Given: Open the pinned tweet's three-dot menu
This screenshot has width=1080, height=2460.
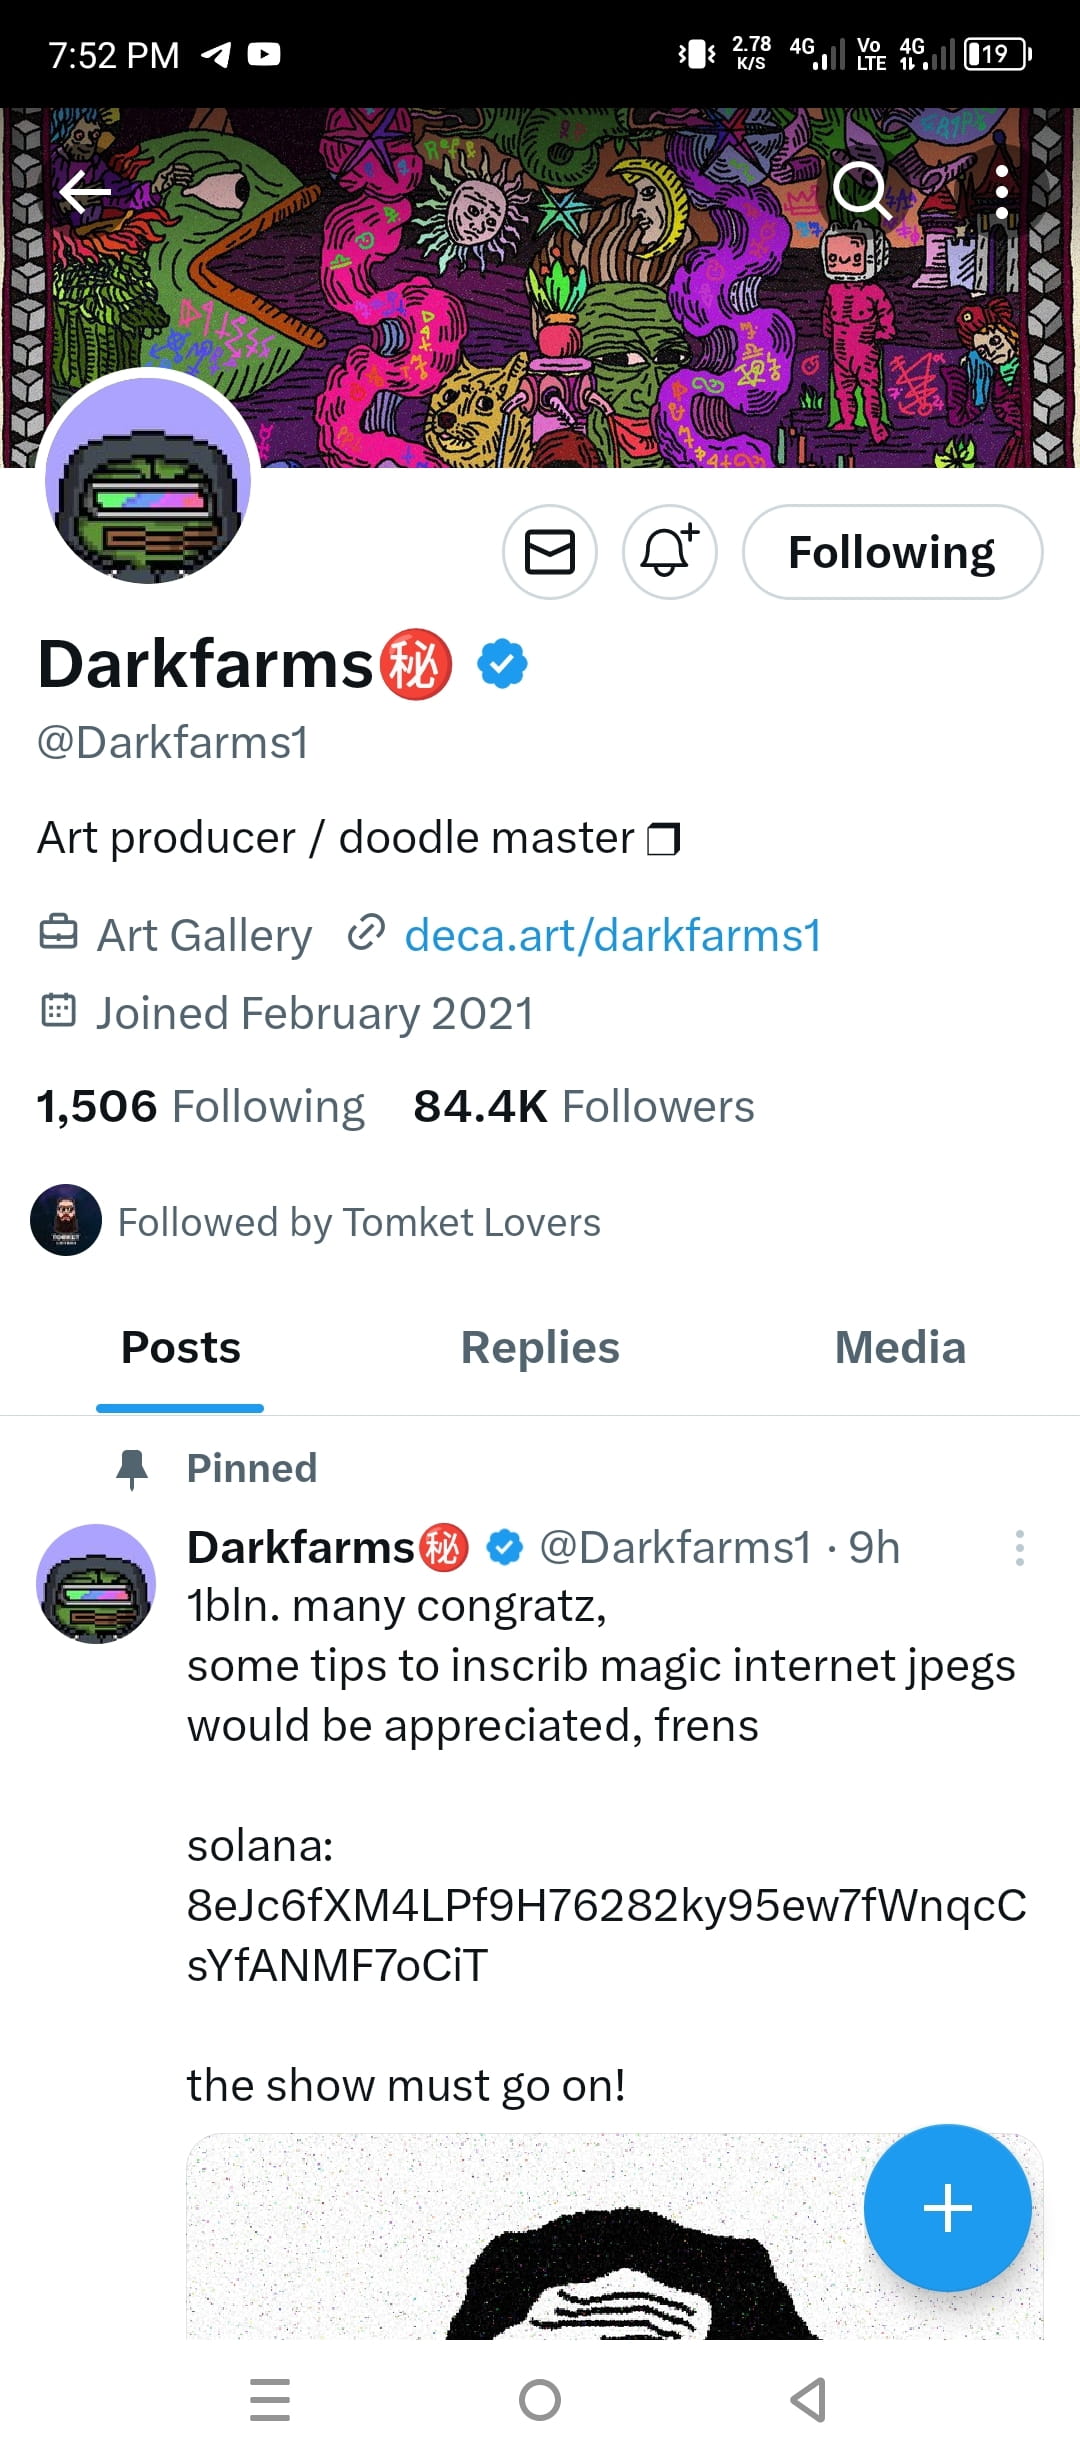Looking at the screenshot, I should point(1020,1547).
